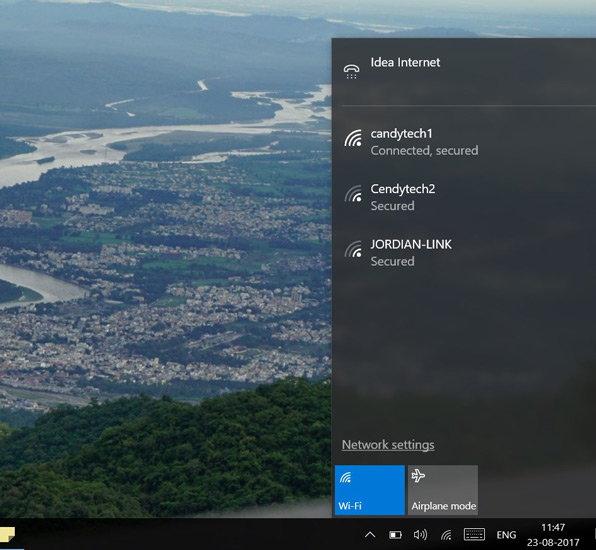Show hidden icons tray chevron
The height and width of the screenshot is (550, 596).
point(370,535)
